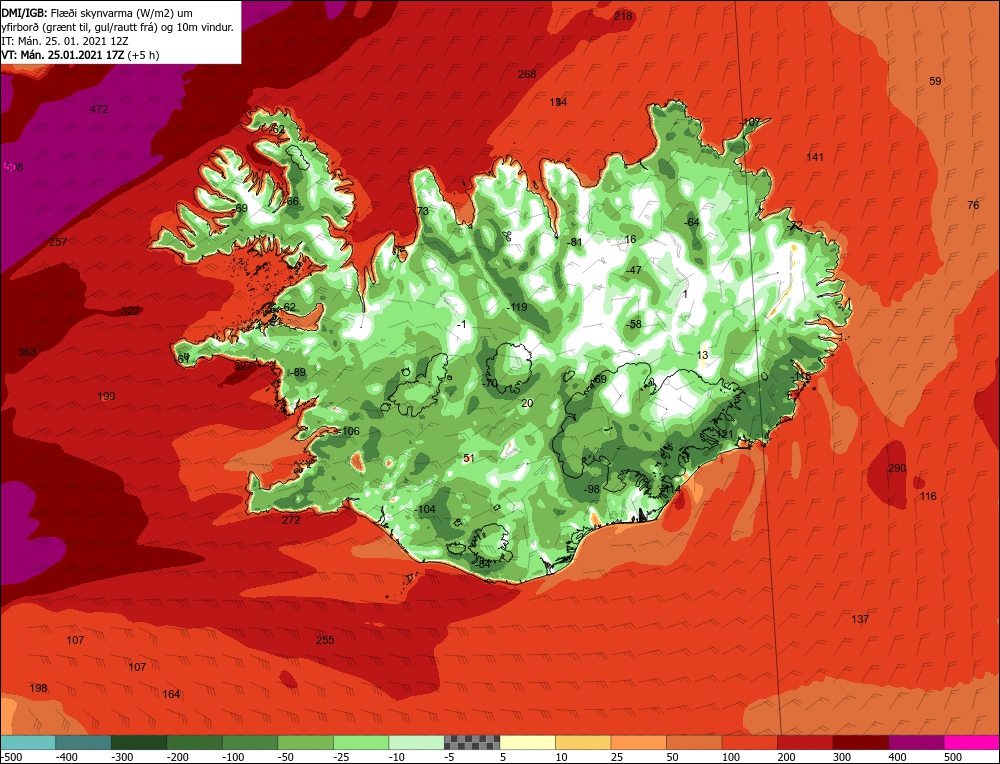The image size is (1000, 764).
Task: Select the -58 value on the map
Action: click(x=633, y=324)
